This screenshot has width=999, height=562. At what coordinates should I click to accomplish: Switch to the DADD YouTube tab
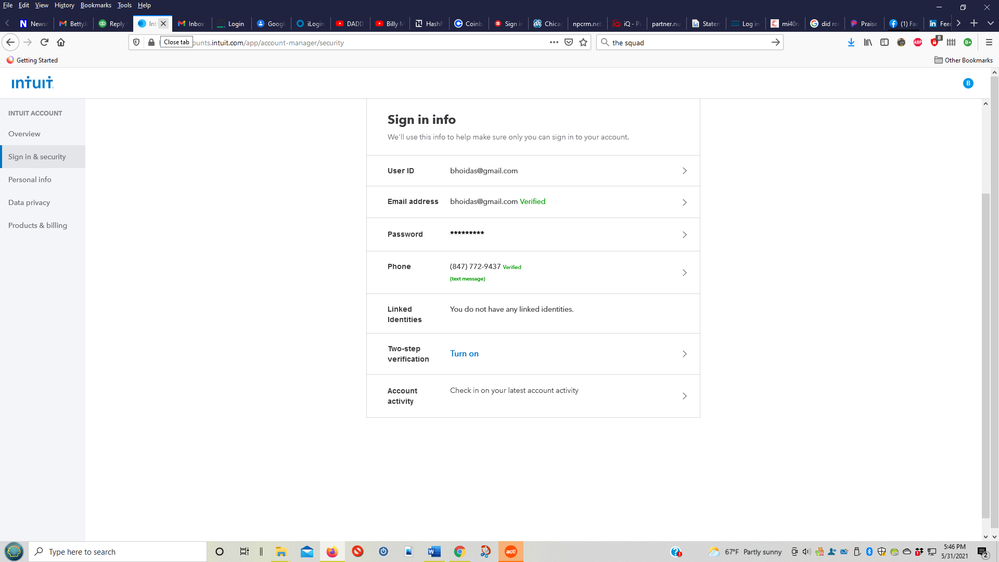pos(349,23)
